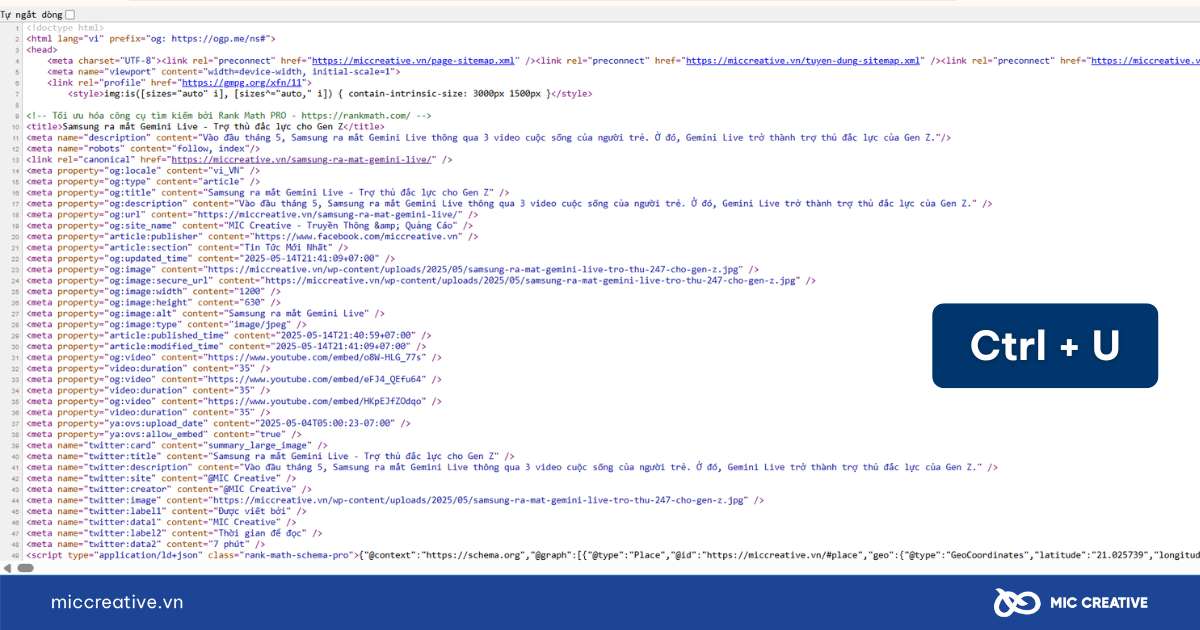Click the twitter:image line
Viewport: 1200px width, 630px height.
click(396, 500)
